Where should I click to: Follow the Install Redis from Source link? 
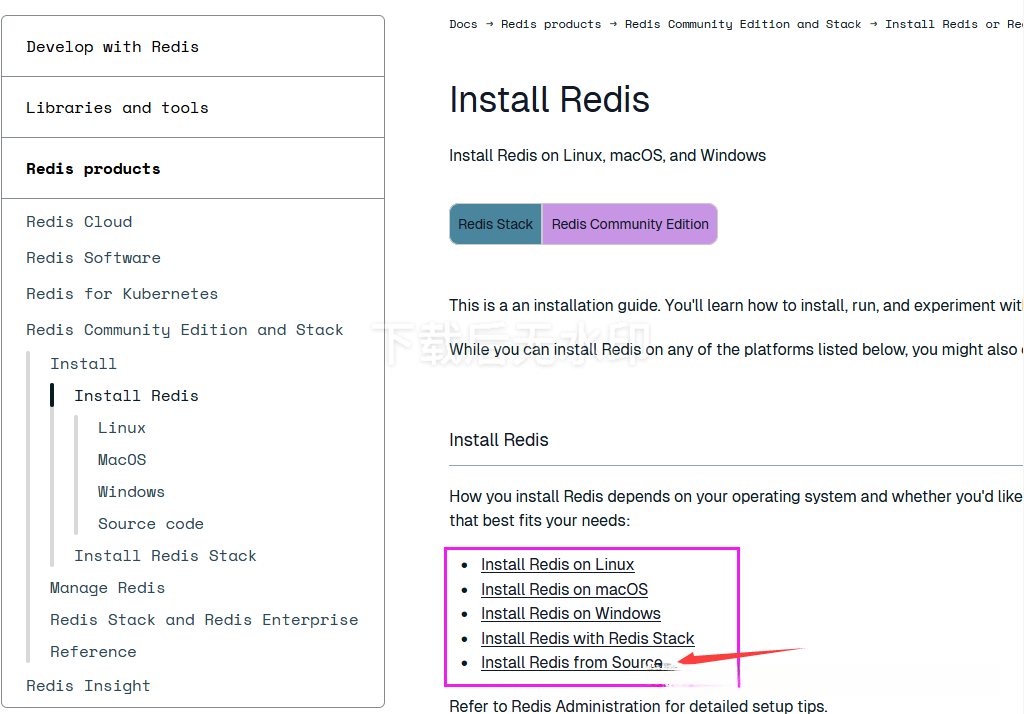point(572,662)
